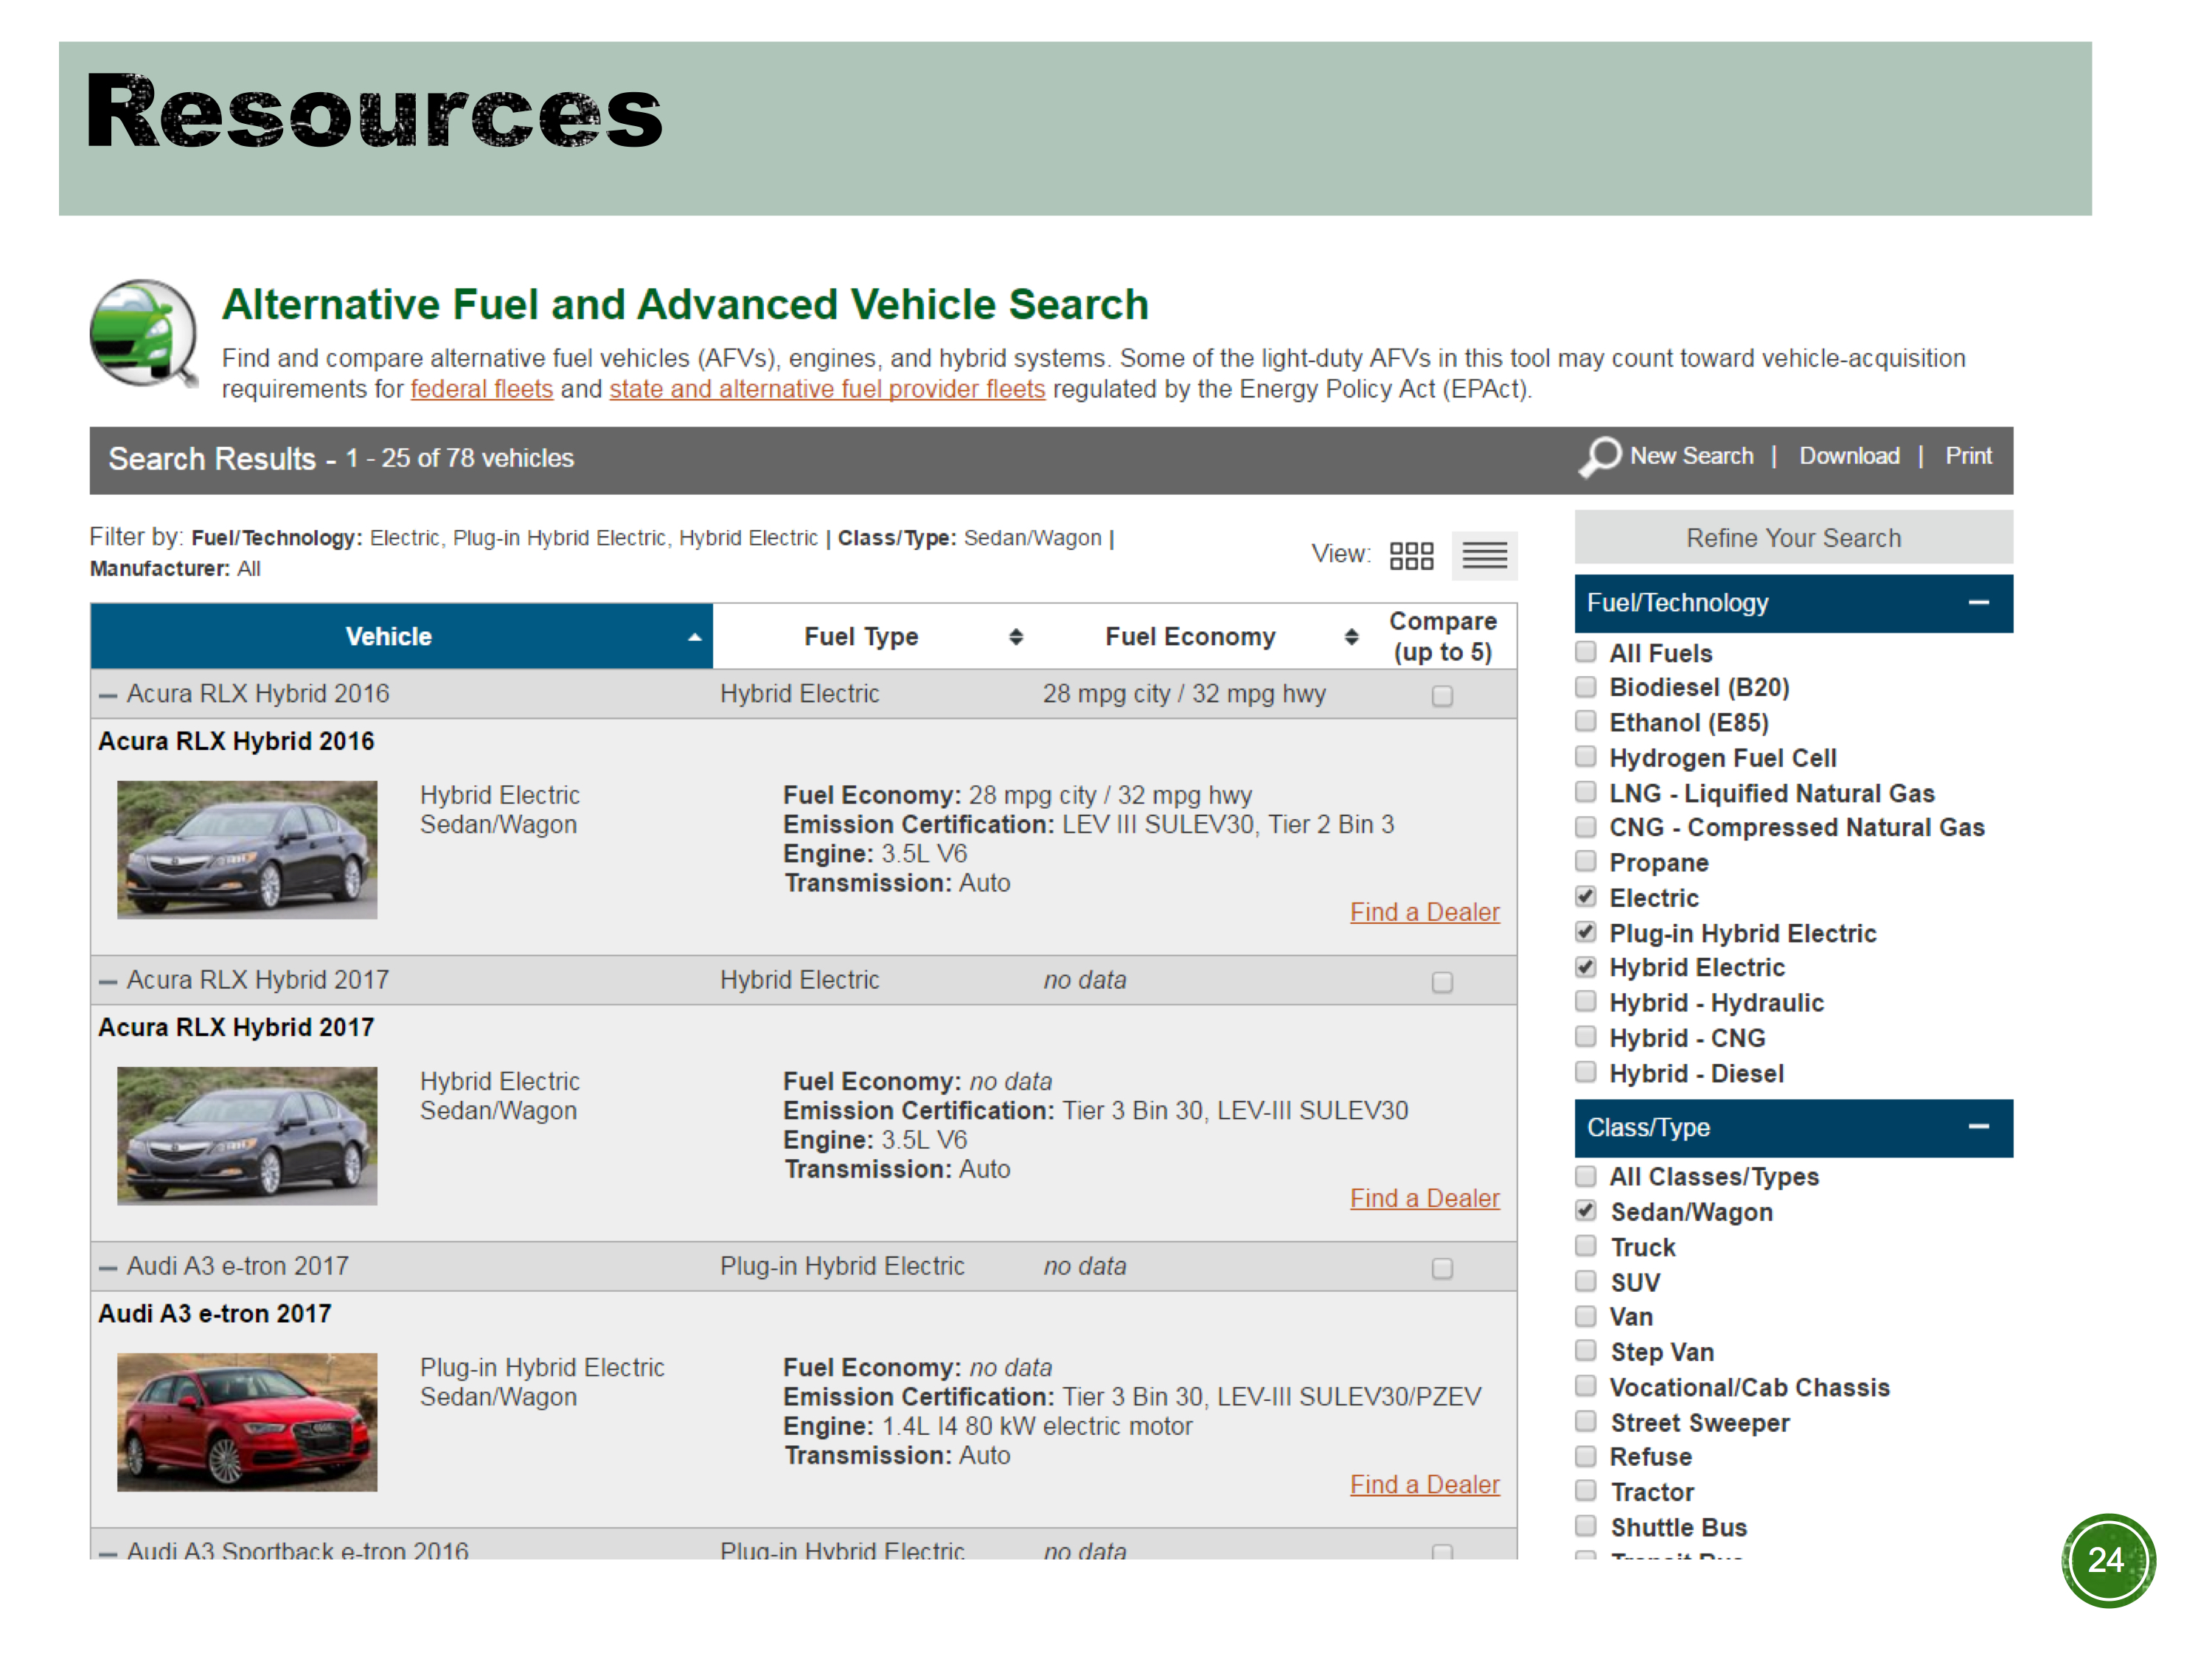
Task: Collapse the Acura RLX Hybrid 2016 row
Action: click(x=108, y=695)
